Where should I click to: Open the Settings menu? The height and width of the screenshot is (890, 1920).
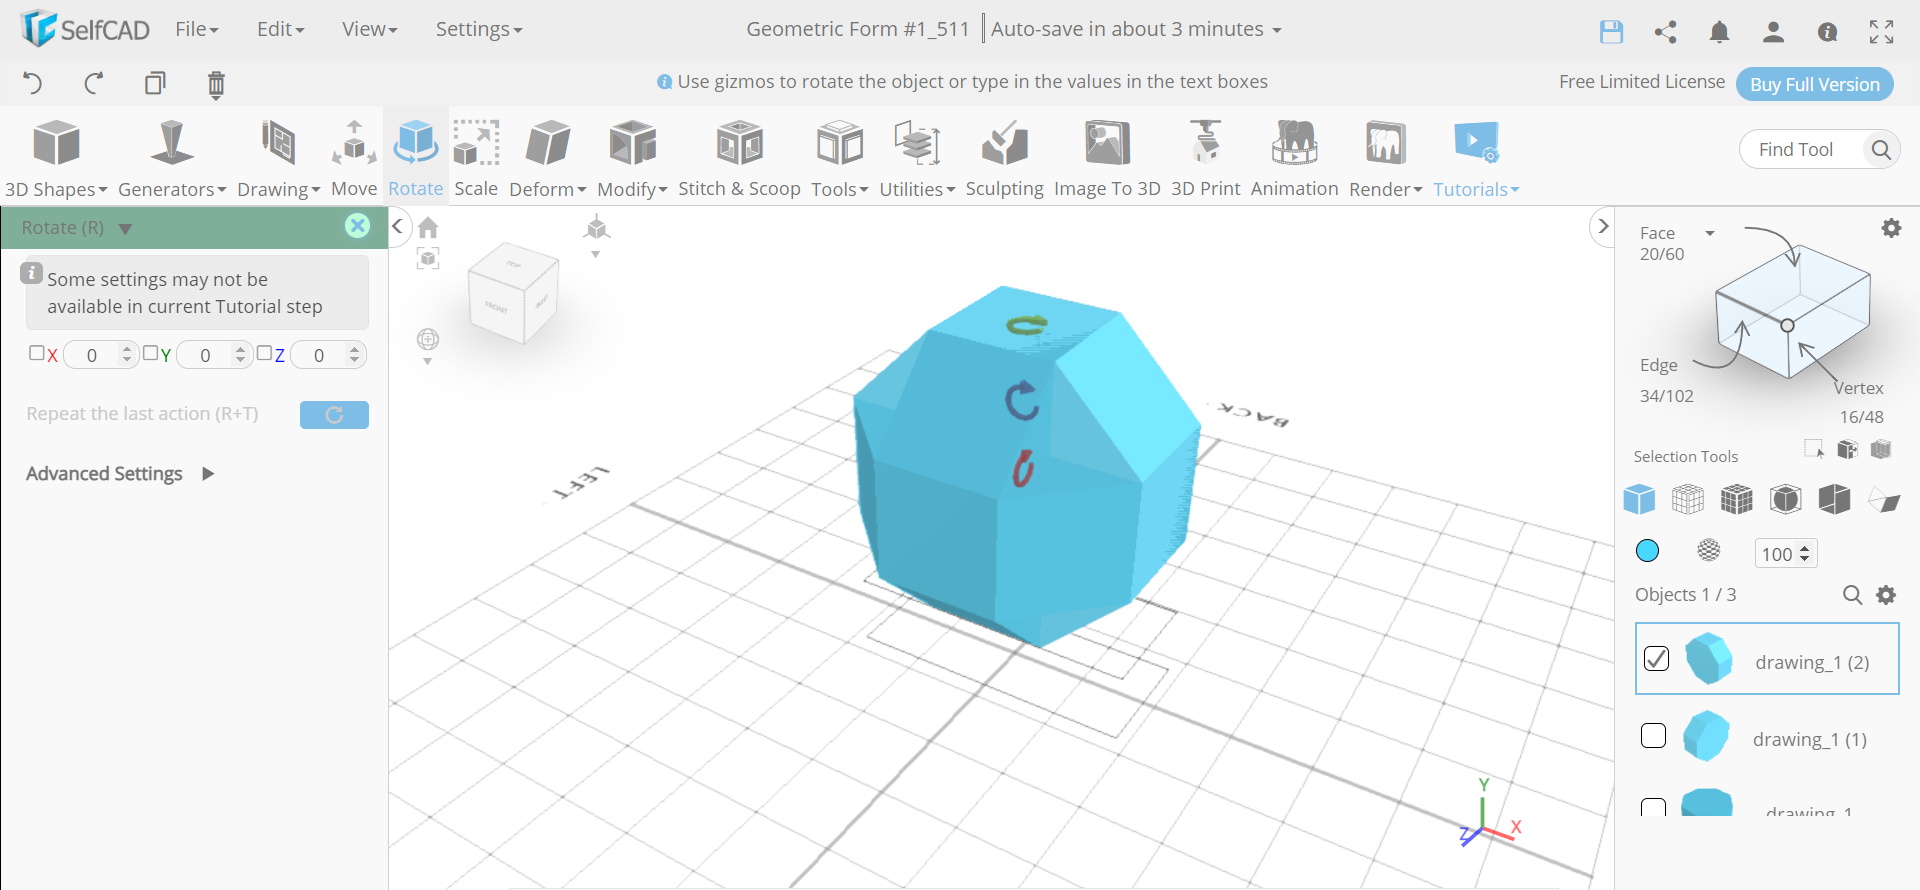[479, 30]
